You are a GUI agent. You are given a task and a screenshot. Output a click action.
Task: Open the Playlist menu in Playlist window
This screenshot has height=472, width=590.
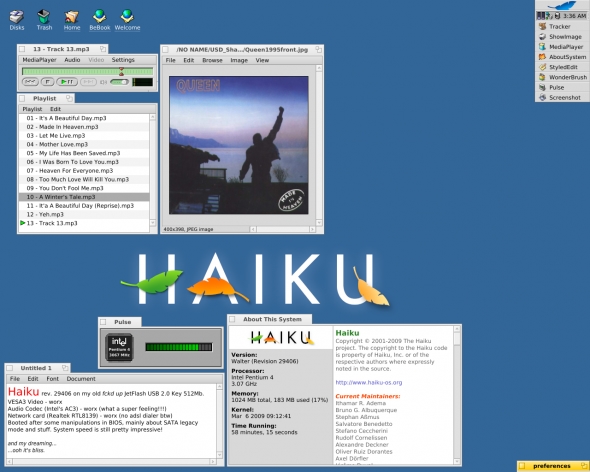pyautogui.click(x=32, y=109)
